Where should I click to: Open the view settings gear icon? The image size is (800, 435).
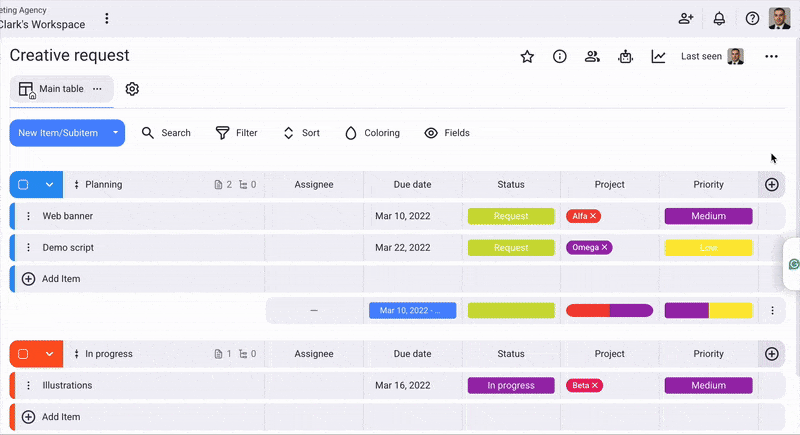[132, 89]
